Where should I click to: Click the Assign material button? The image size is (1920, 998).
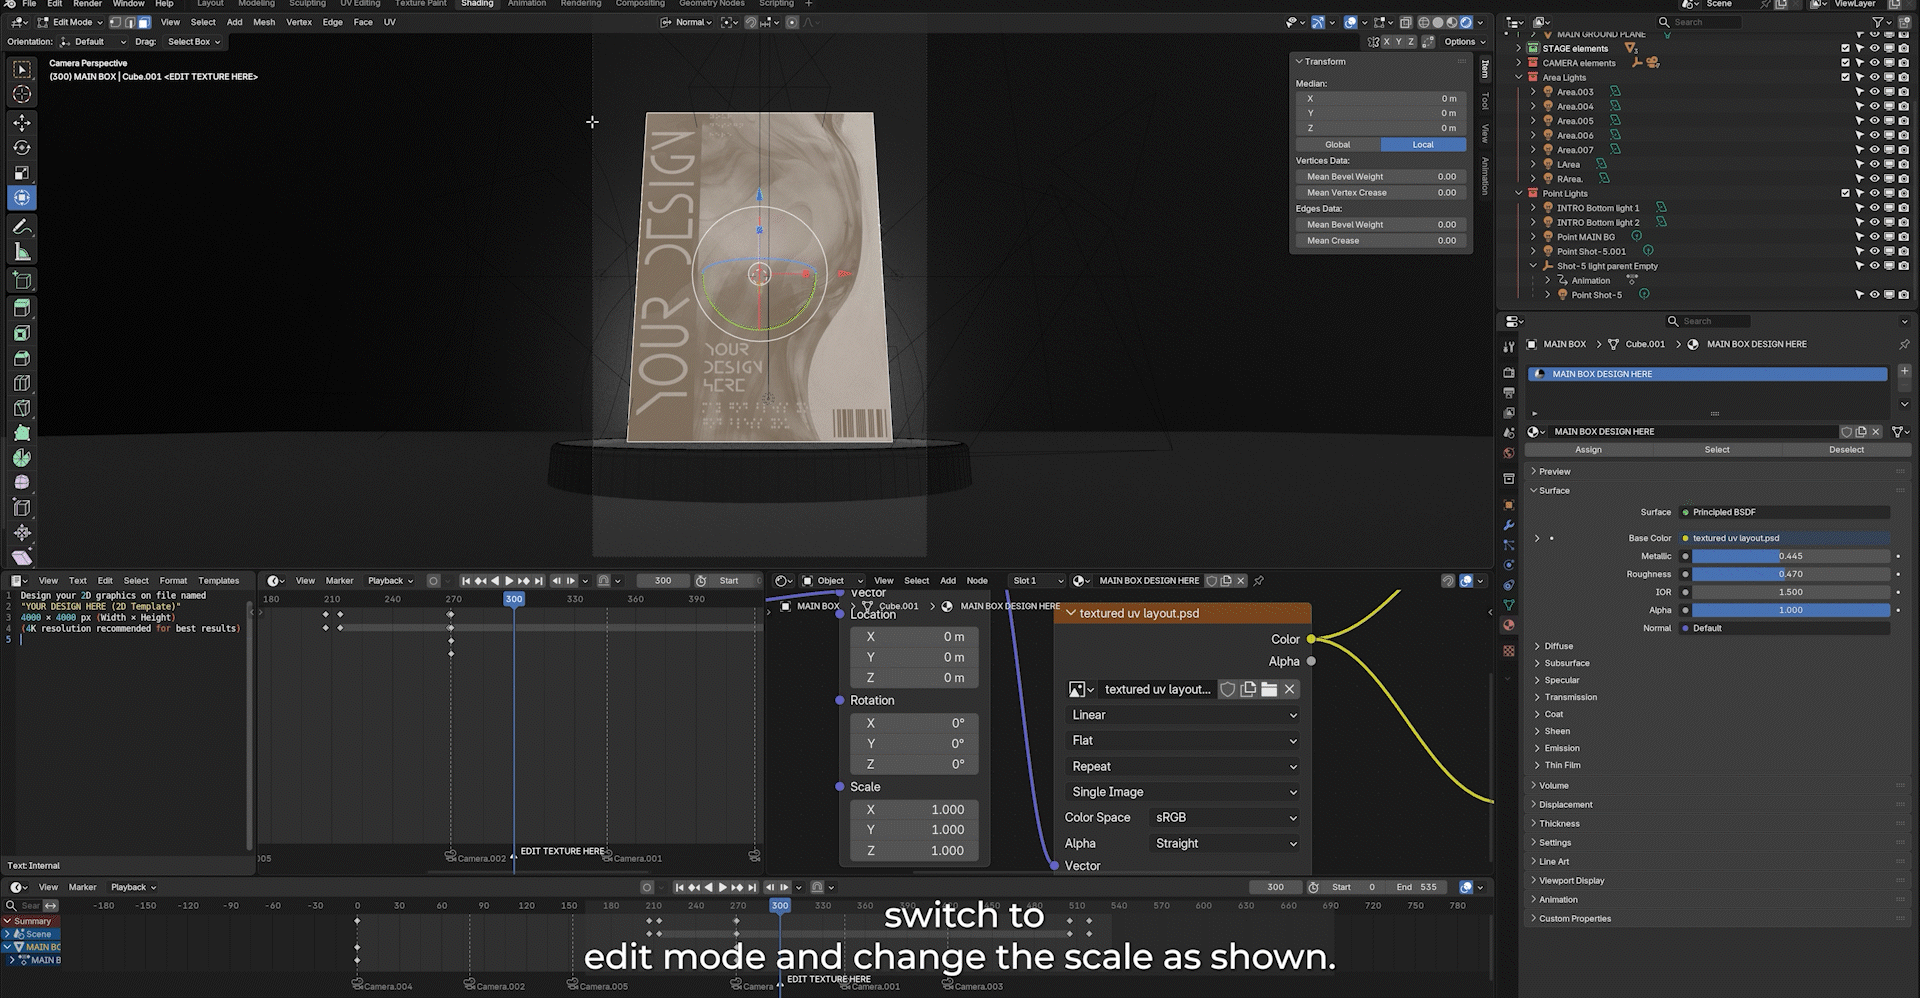click(1589, 450)
